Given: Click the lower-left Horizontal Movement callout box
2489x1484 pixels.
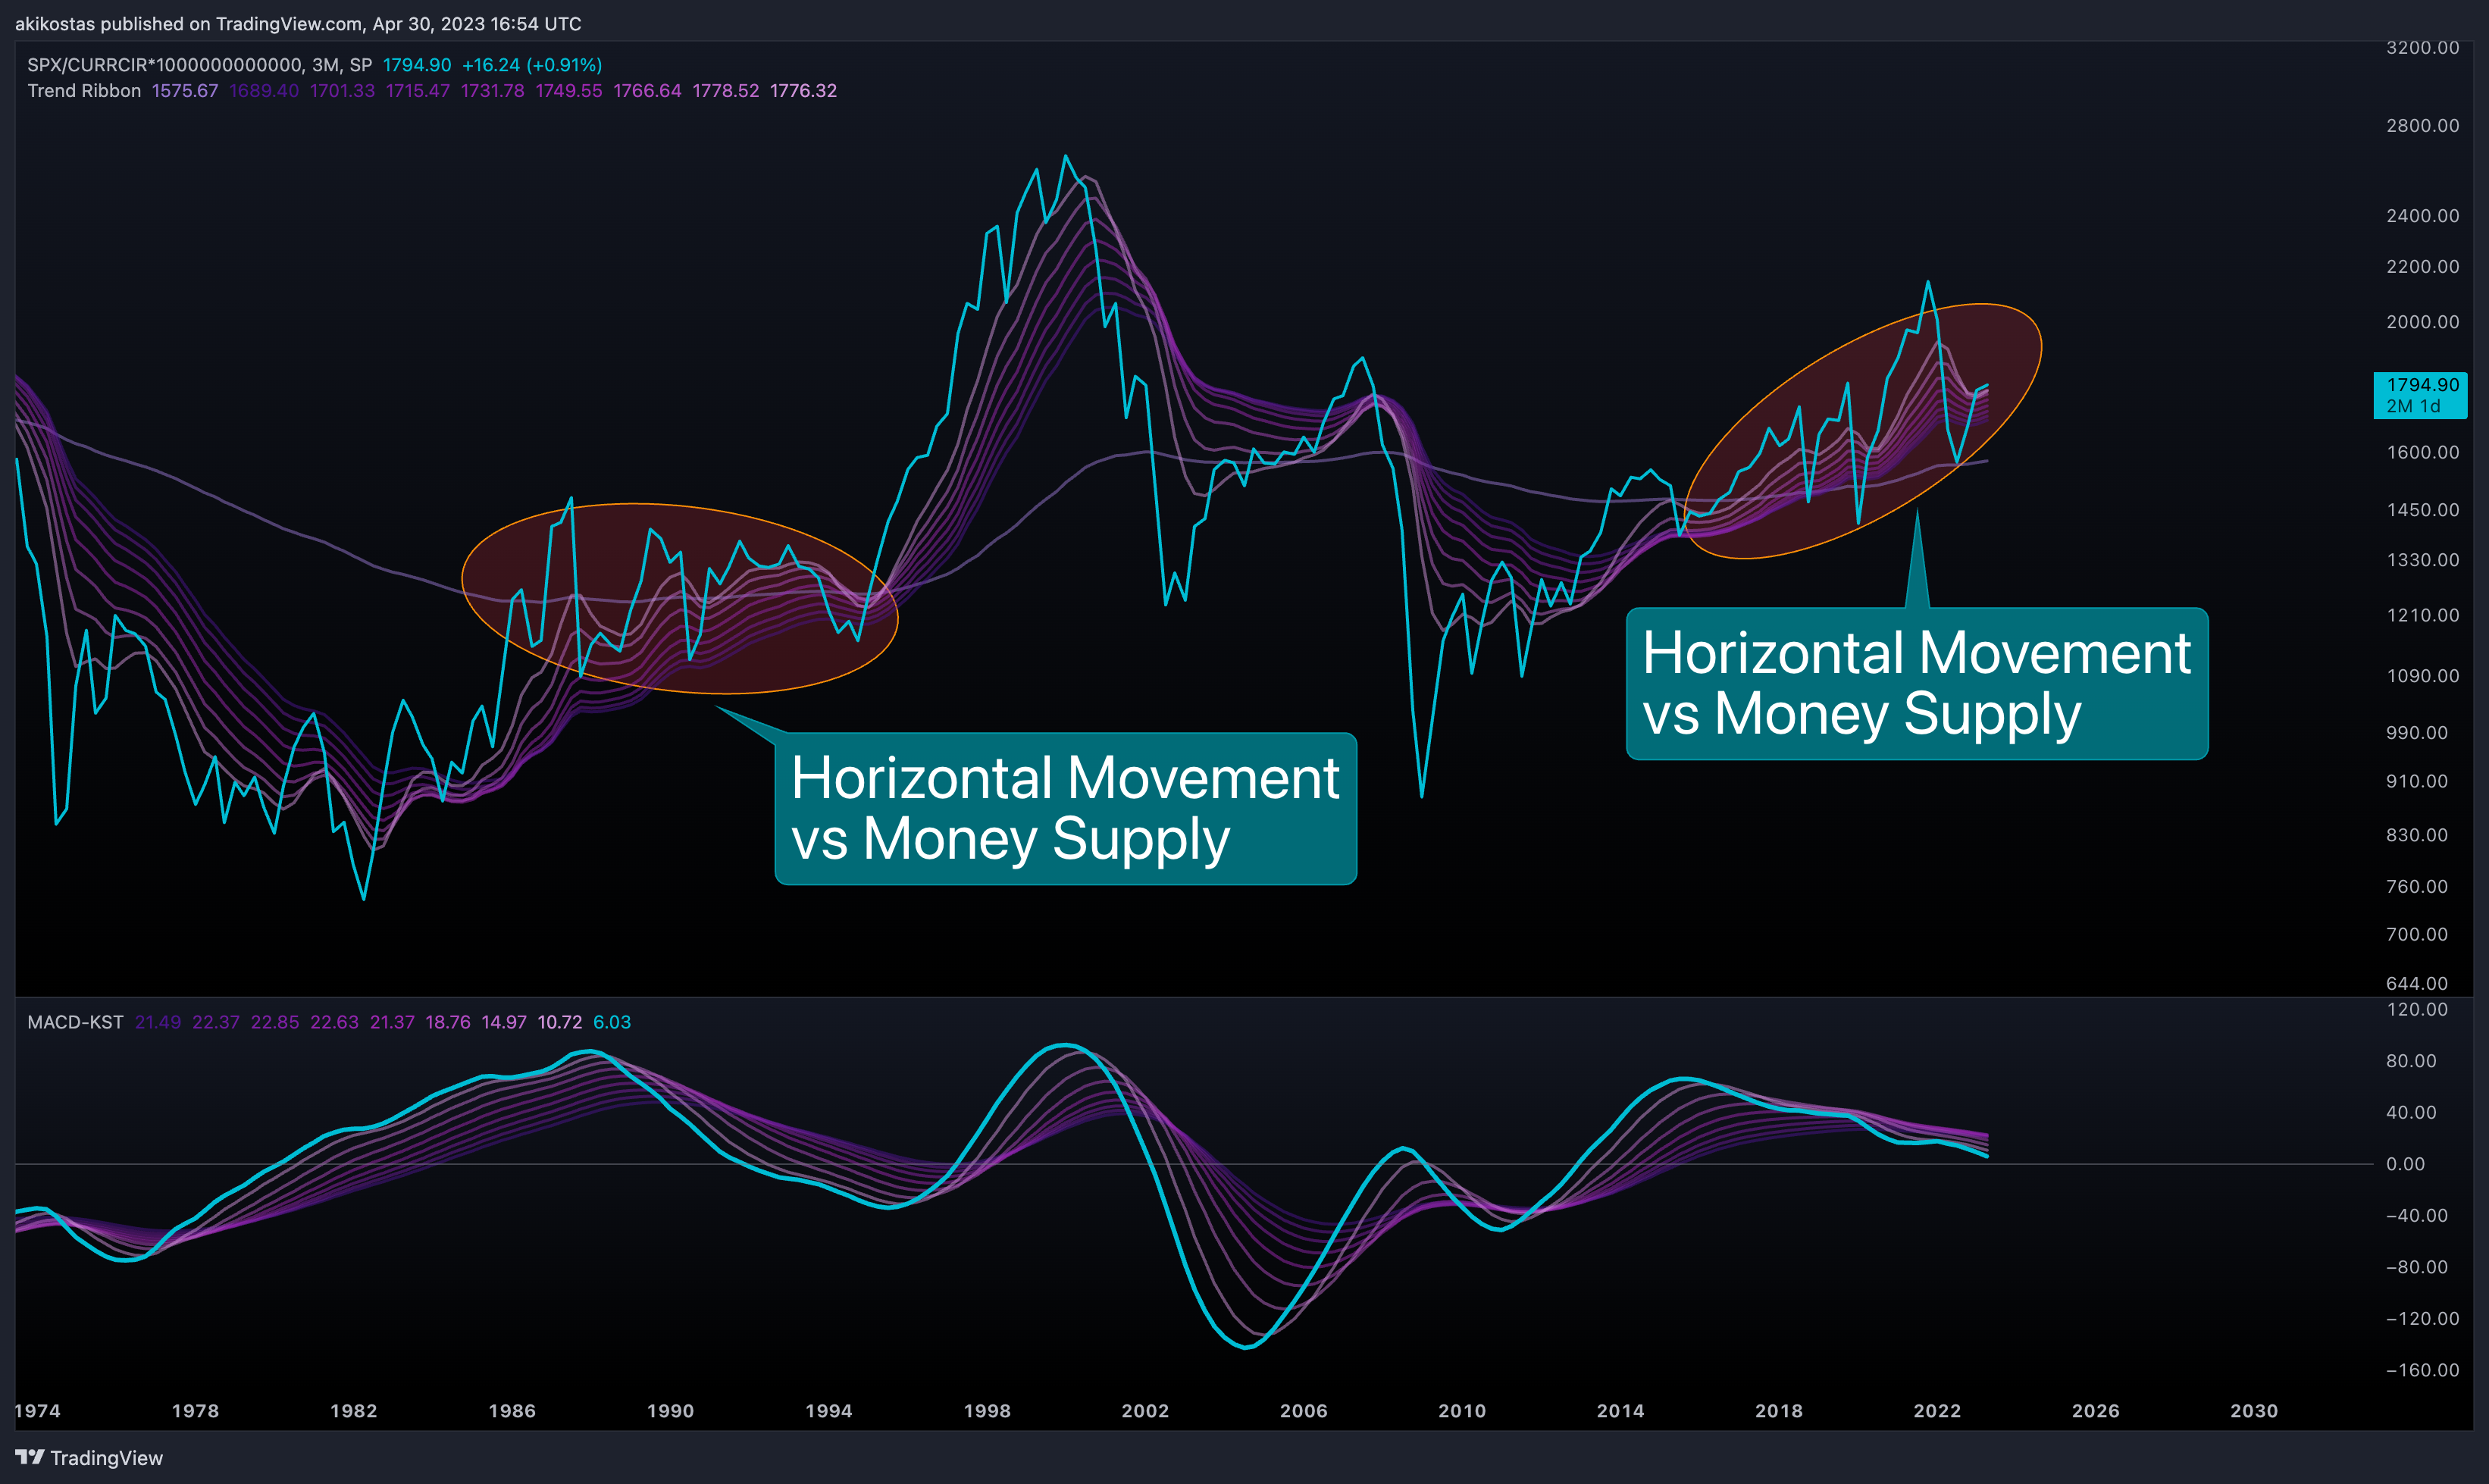Looking at the screenshot, I should coord(1065,808).
